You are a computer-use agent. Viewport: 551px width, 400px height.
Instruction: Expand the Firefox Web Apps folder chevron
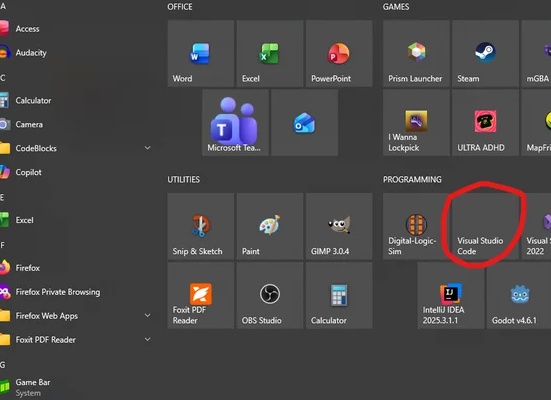pyautogui.click(x=148, y=315)
